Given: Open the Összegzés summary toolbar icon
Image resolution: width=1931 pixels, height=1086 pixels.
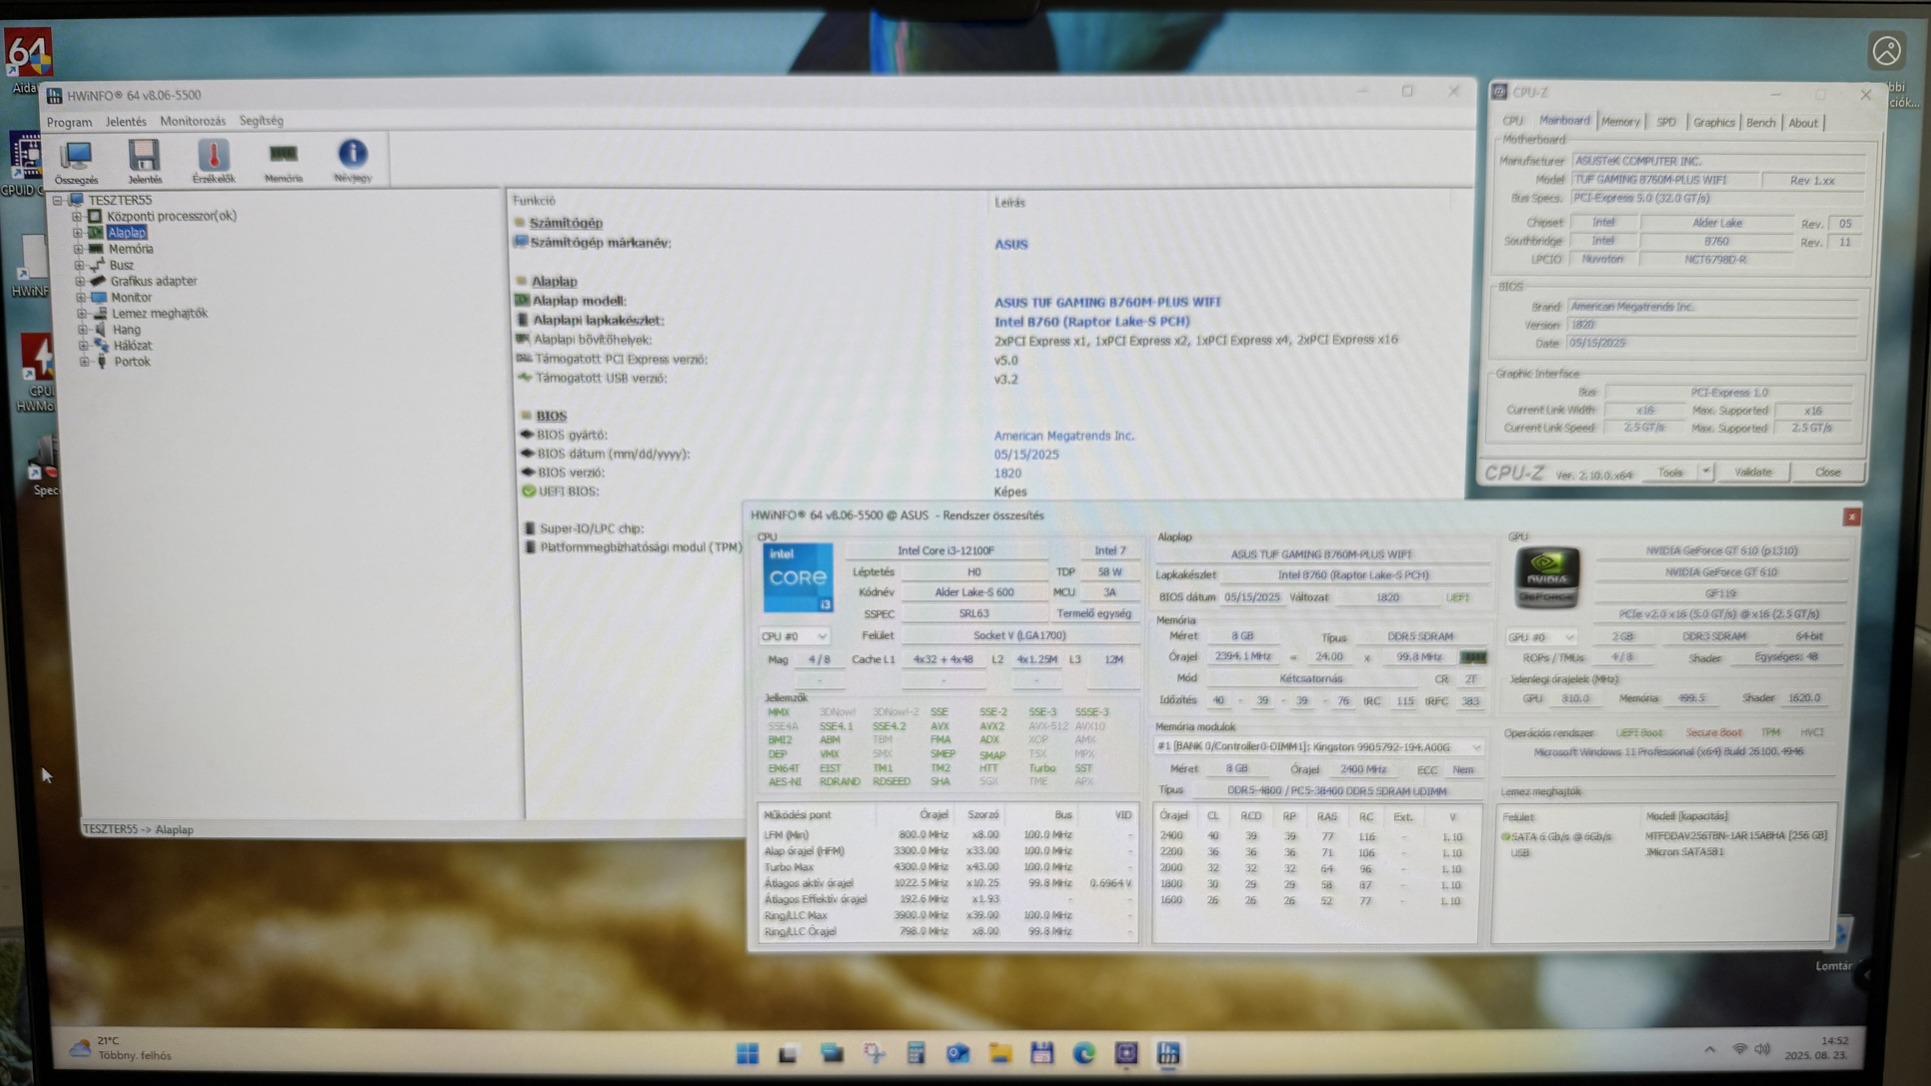Looking at the screenshot, I should click(x=76, y=160).
